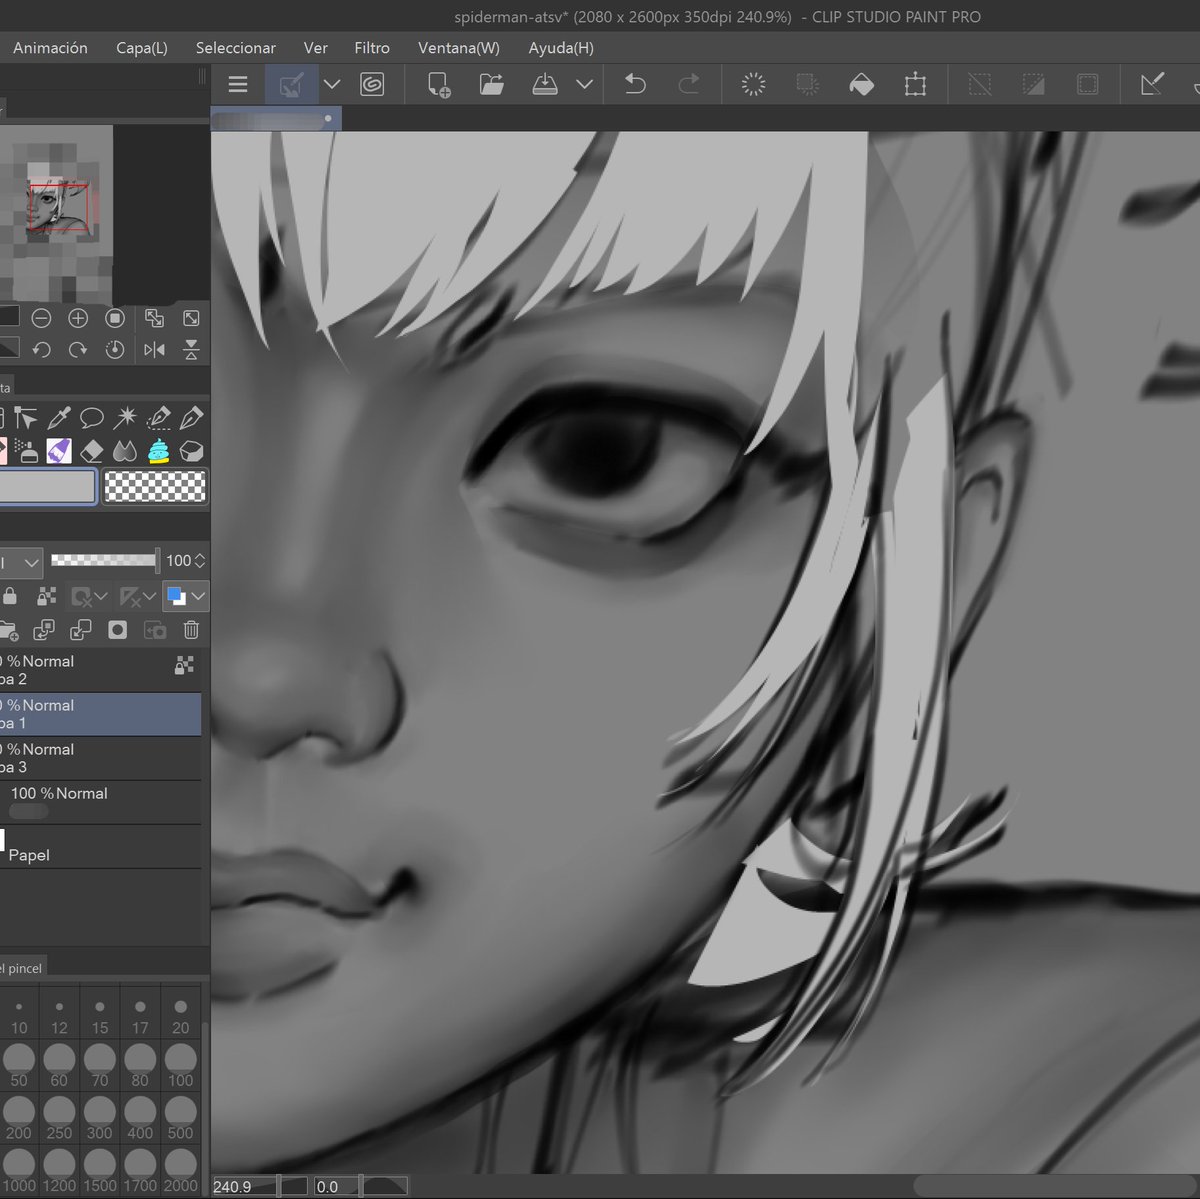
Task: Click the layer opacity slider
Action: pyautogui.click(x=104, y=560)
